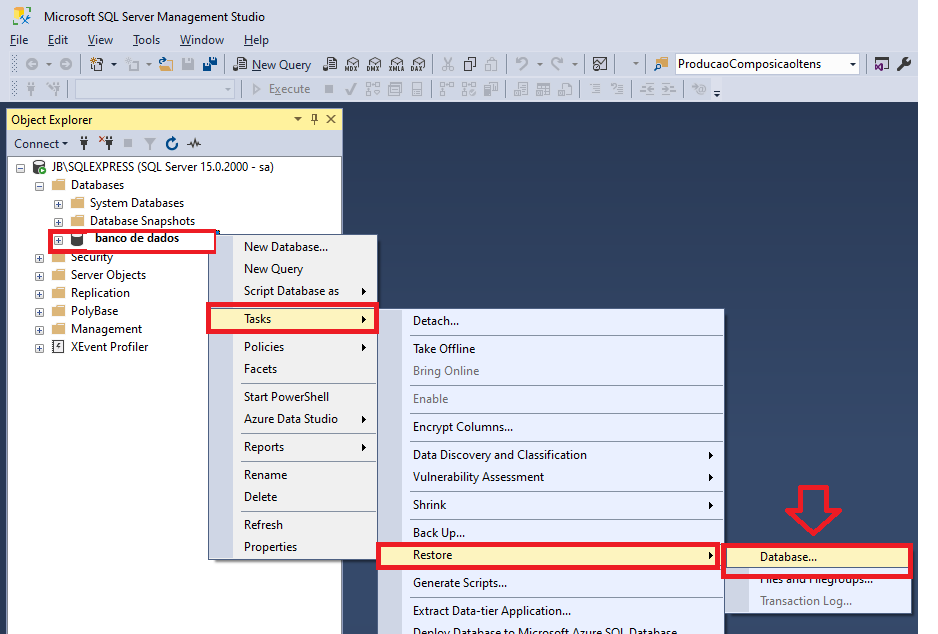Click the Disconnect plug icon
The height and width of the screenshot is (634, 938).
[x=106, y=143]
